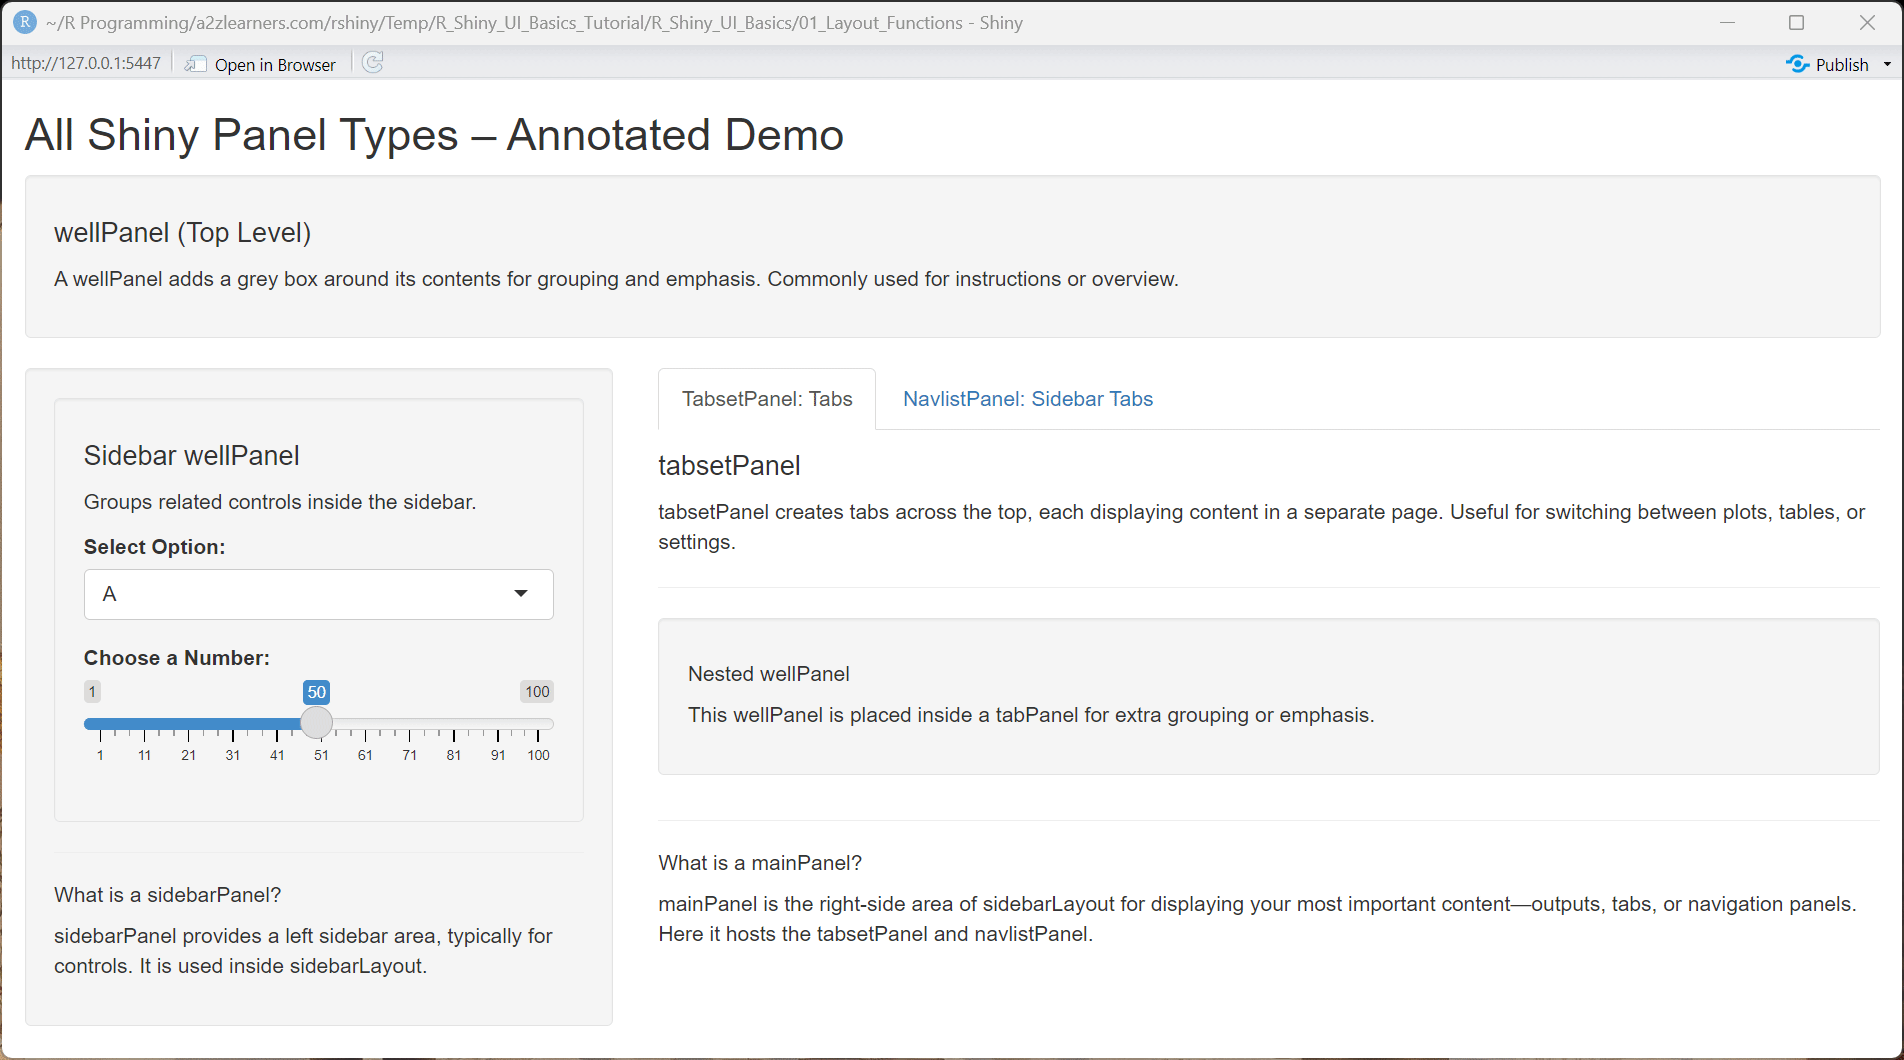1904x1060 pixels.
Task: Click the caret inside the Select Option combo box
Action: 521,593
